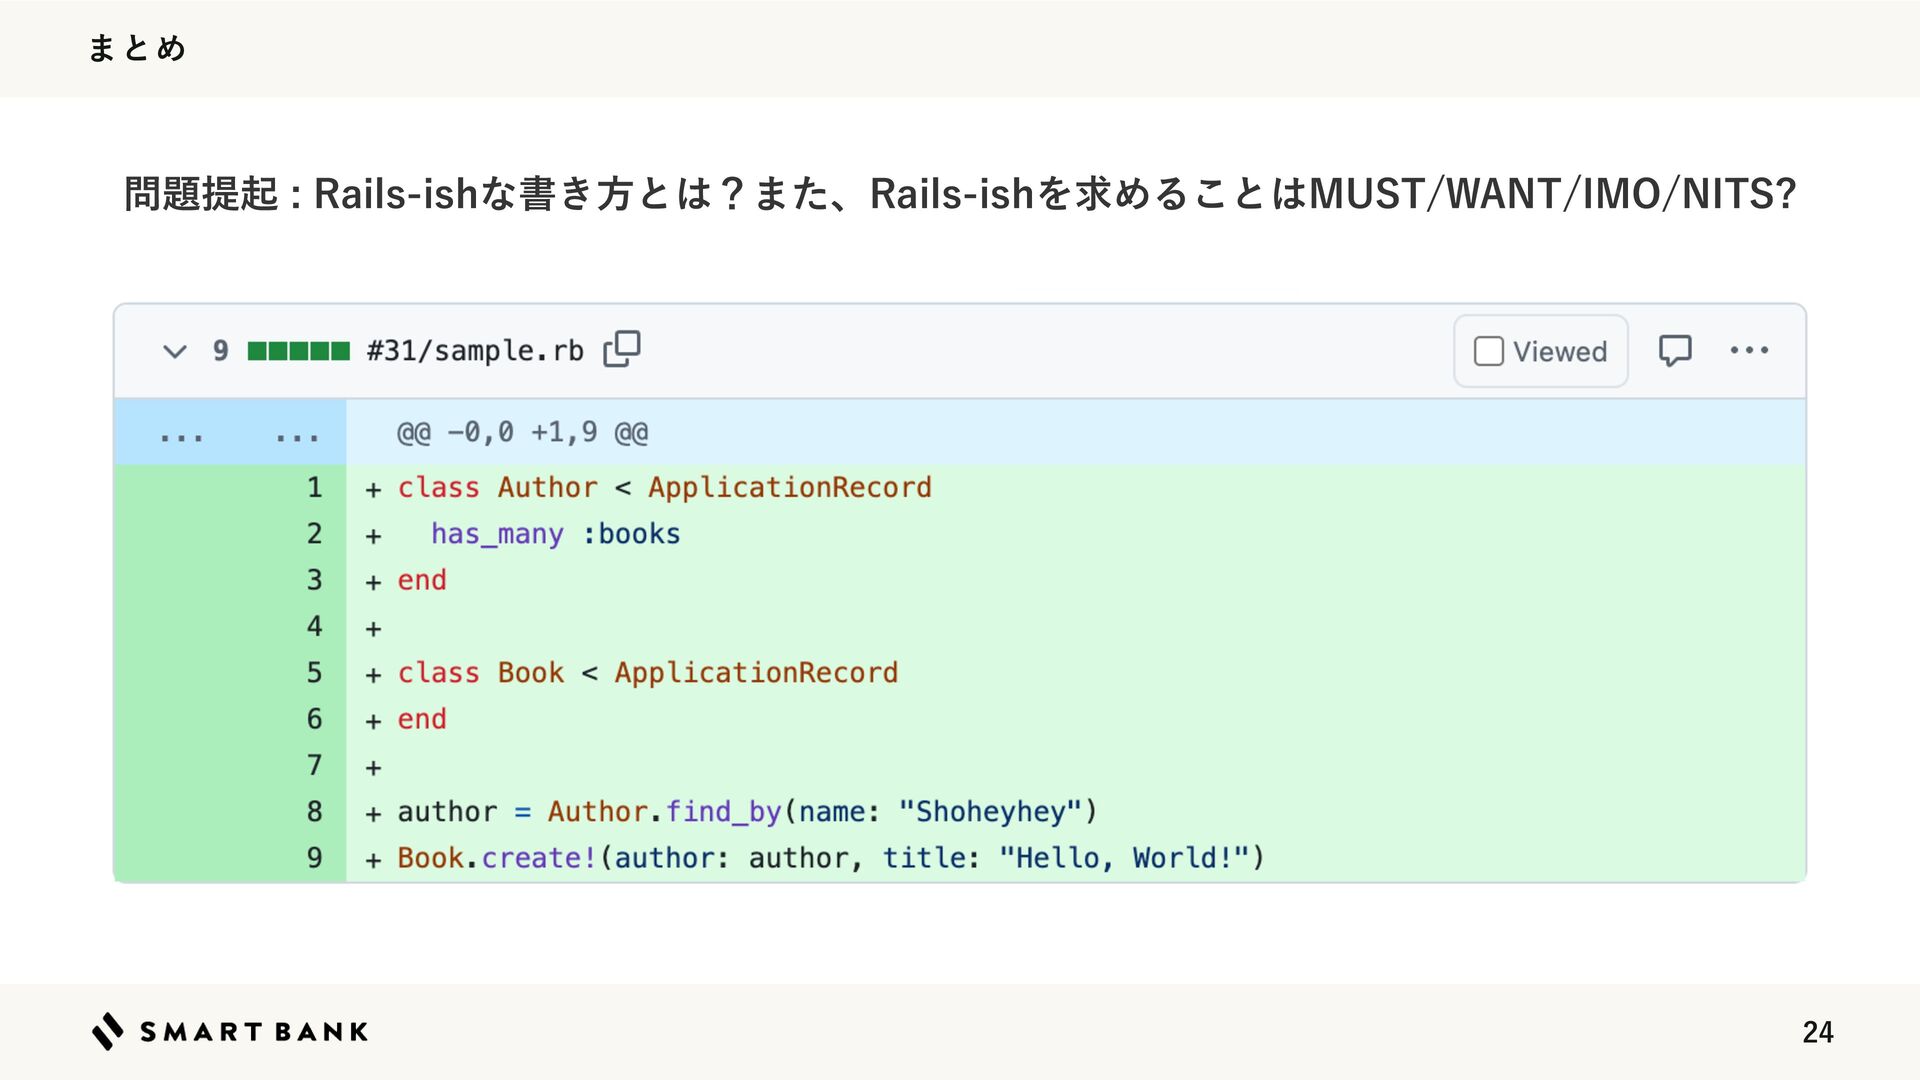The image size is (1920, 1080).
Task: Select line number 5 in the diff
Action: coord(314,673)
